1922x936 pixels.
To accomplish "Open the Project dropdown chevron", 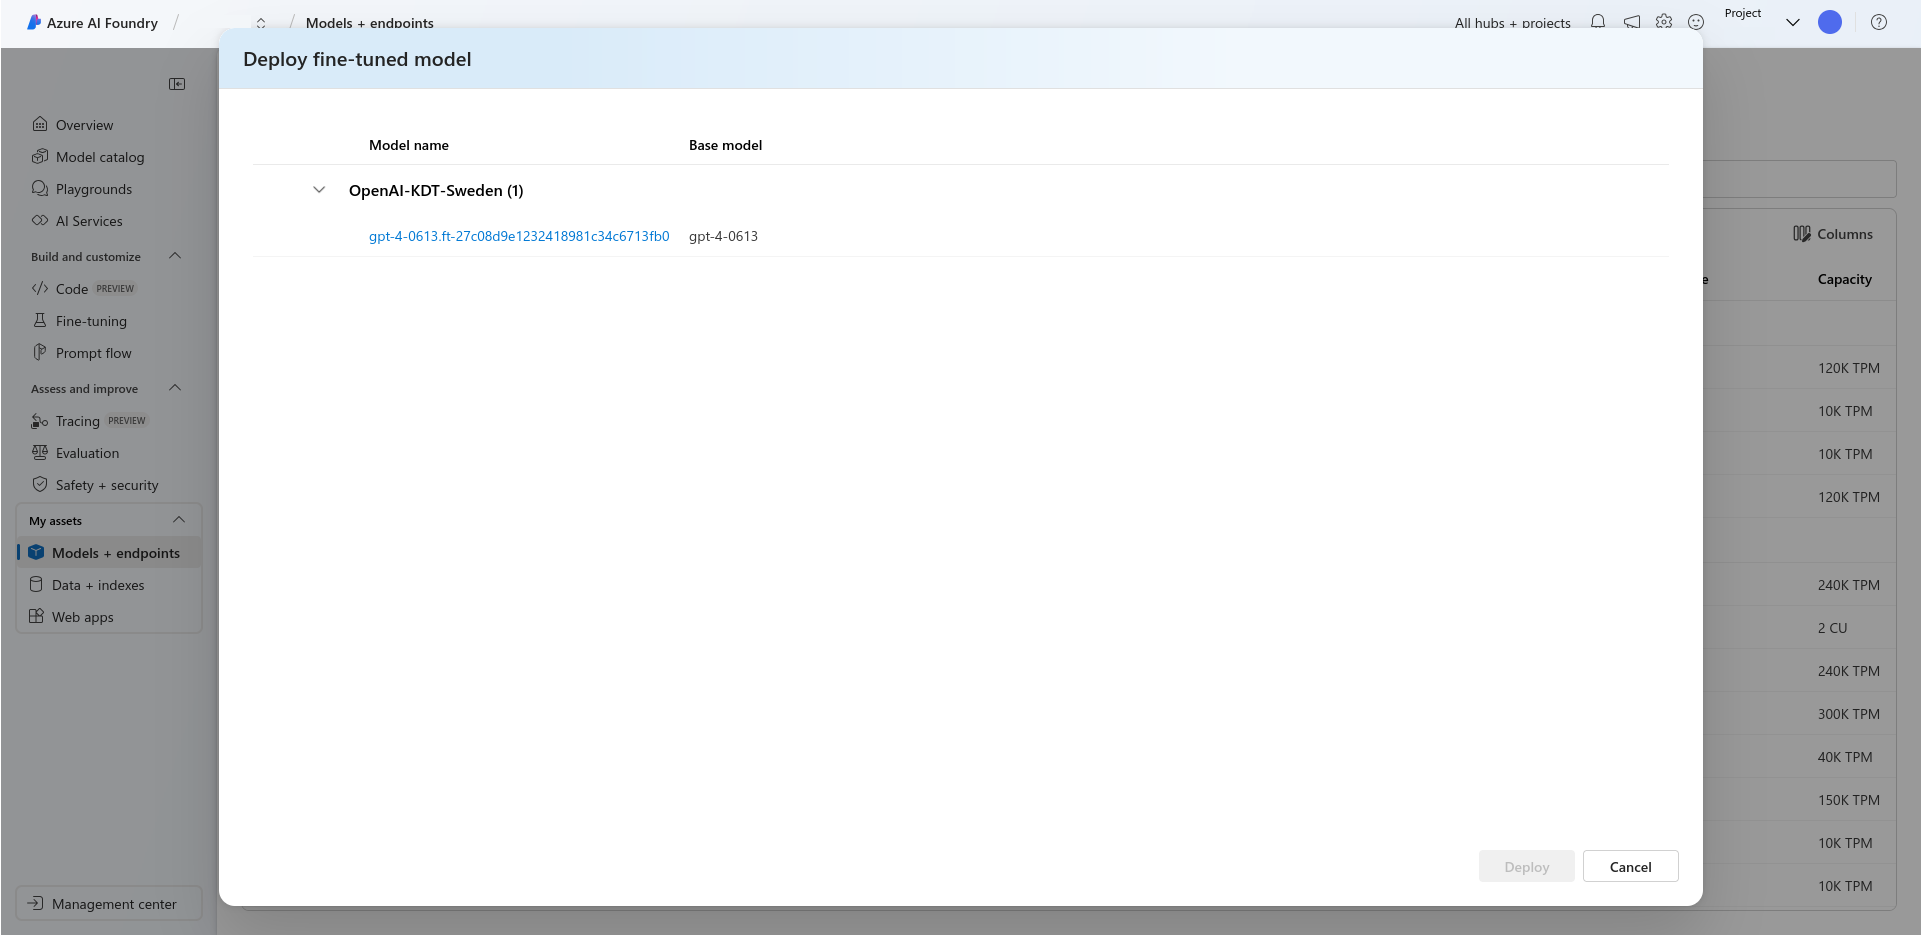I will tap(1793, 22).
